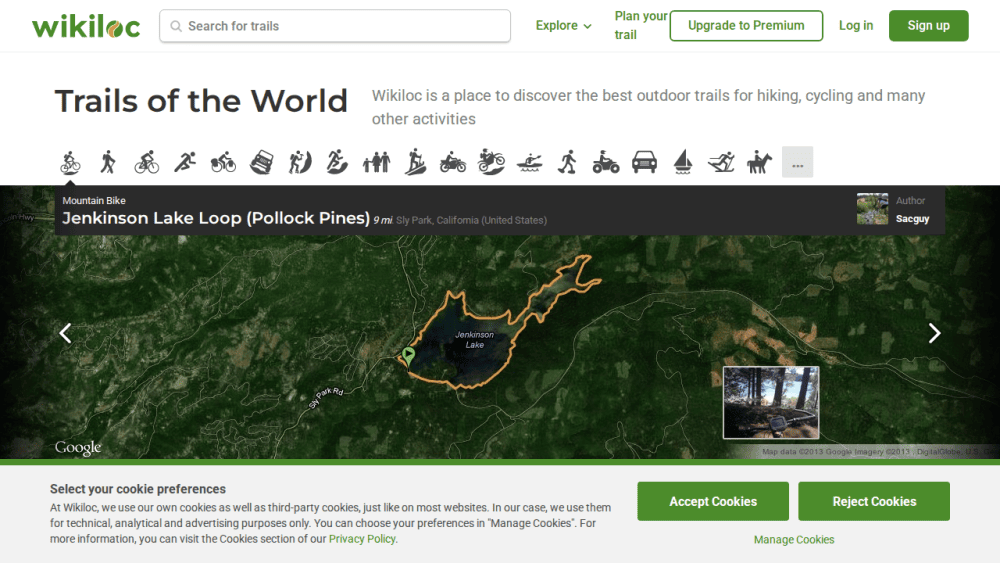Image resolution: width=1000 pixels, height=563 pixels.
Task: Select the 4x4 off-road jeep icon
Action: pos(261,162)
